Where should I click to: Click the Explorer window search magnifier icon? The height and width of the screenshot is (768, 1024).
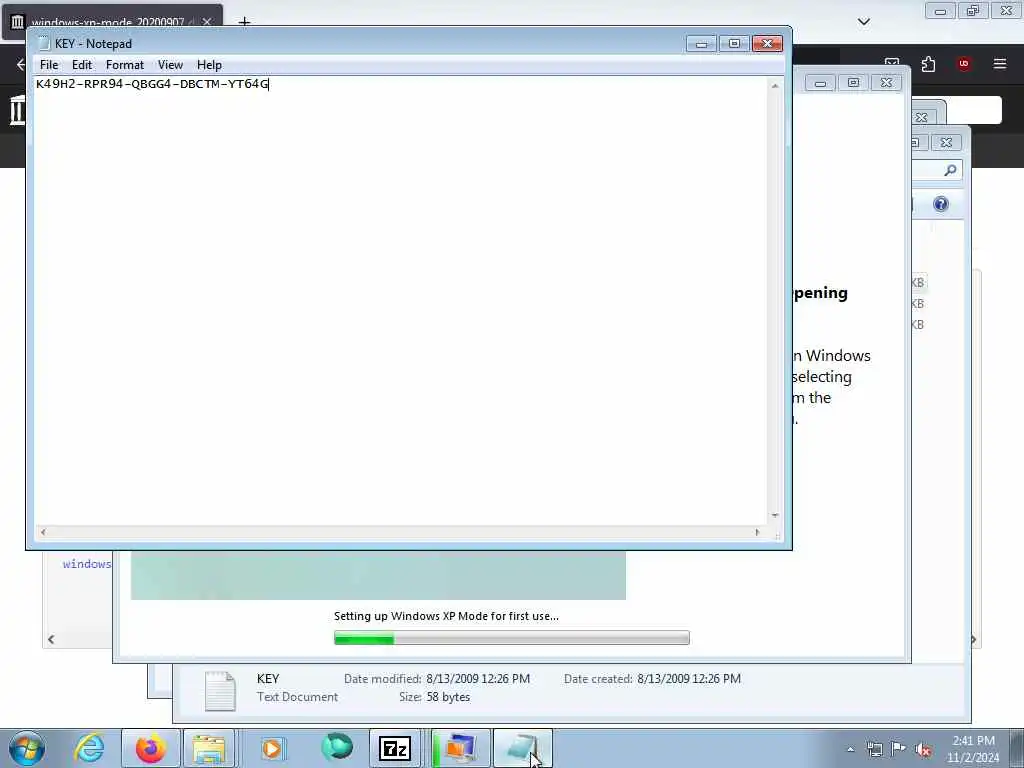(950, 170)
